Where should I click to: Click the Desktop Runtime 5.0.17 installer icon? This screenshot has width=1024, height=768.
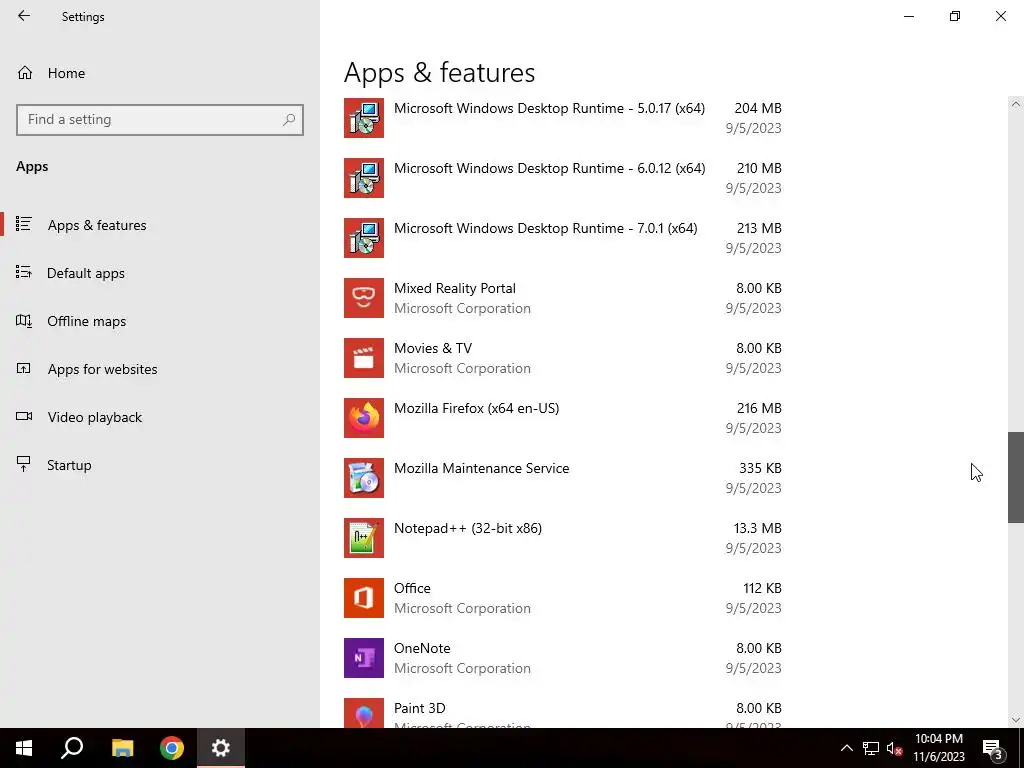pyautogui.click(x=364, y=118)
